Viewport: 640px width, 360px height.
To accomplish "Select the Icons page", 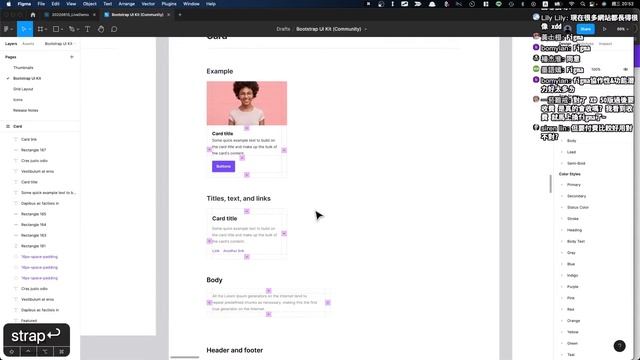I will point(18,100).
